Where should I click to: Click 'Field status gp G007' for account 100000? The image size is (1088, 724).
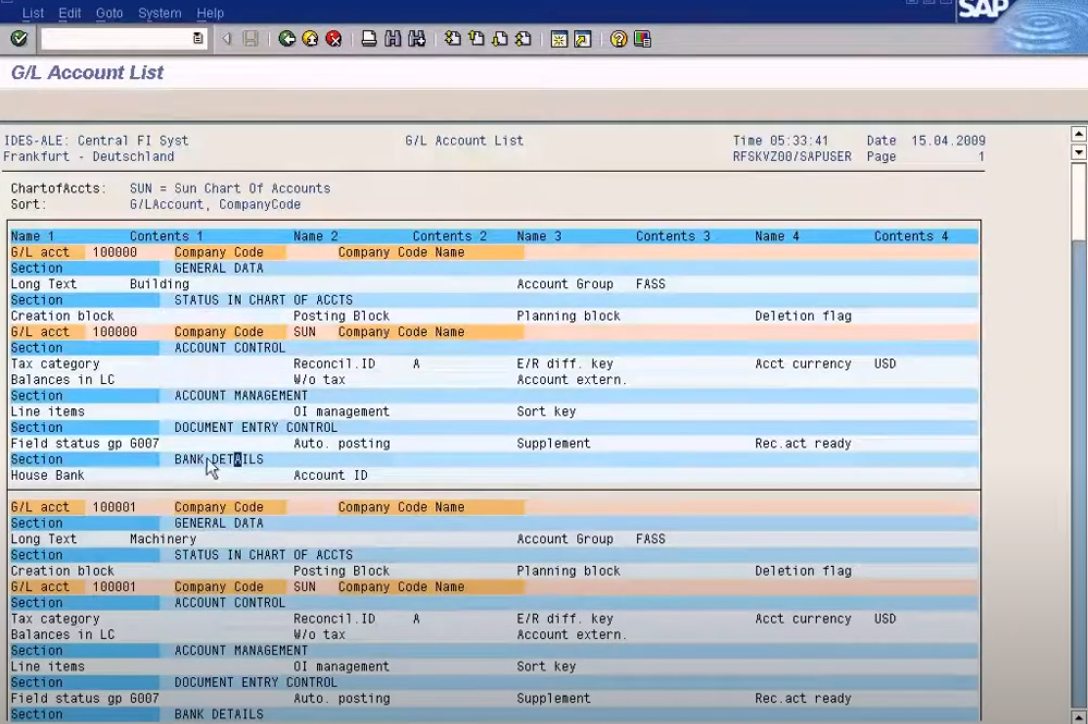coord(85,444)
